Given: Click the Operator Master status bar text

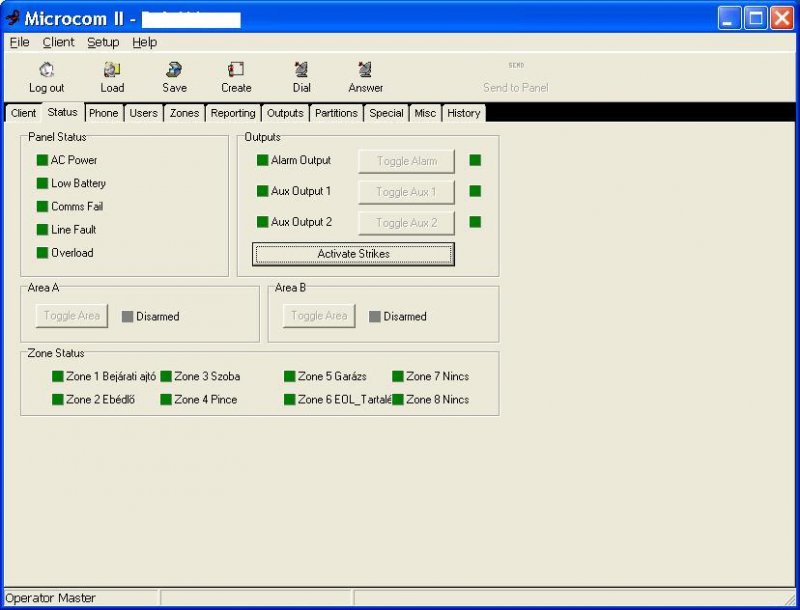Looking at the screenshot, I should point(51,598).
